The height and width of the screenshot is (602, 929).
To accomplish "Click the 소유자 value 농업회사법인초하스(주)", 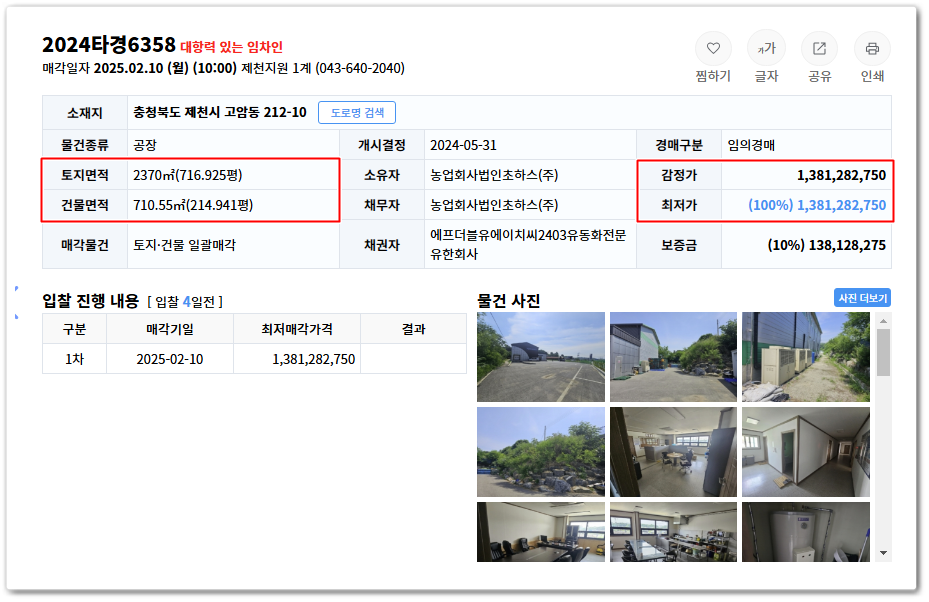I will [x=494, y=175].
